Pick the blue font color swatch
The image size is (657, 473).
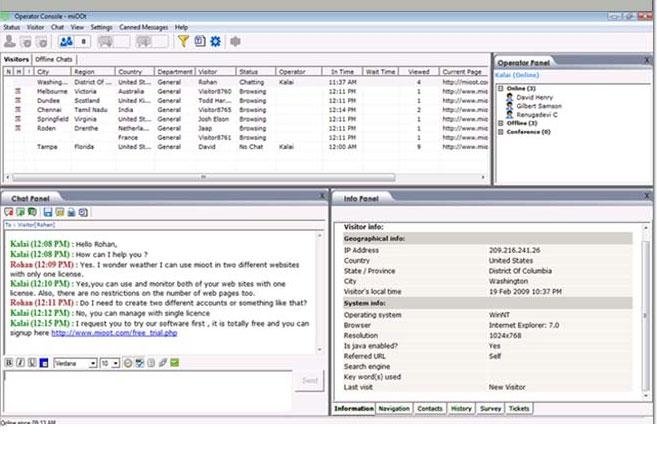(x=43, y=362)
